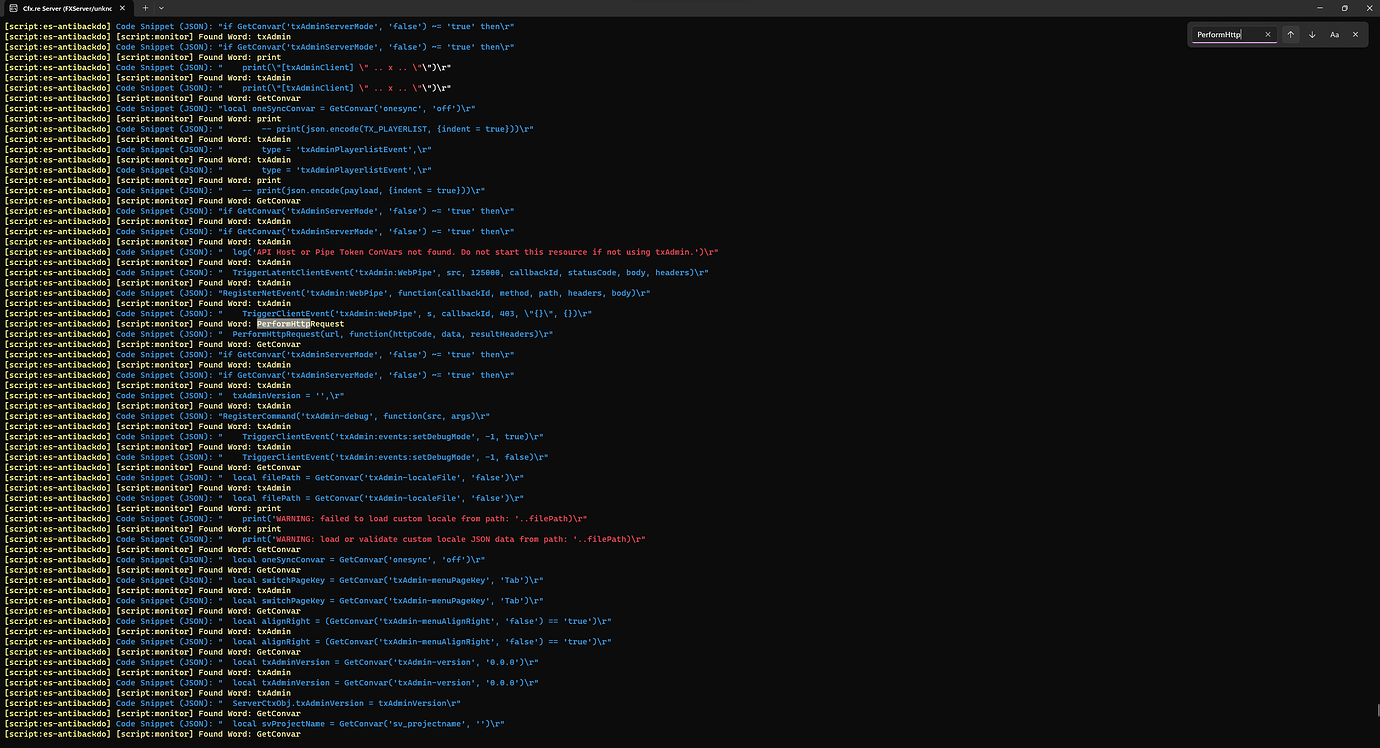Dismiss the find widget with its X icon
The image size is (1380, 748).
coord(1356,34)
